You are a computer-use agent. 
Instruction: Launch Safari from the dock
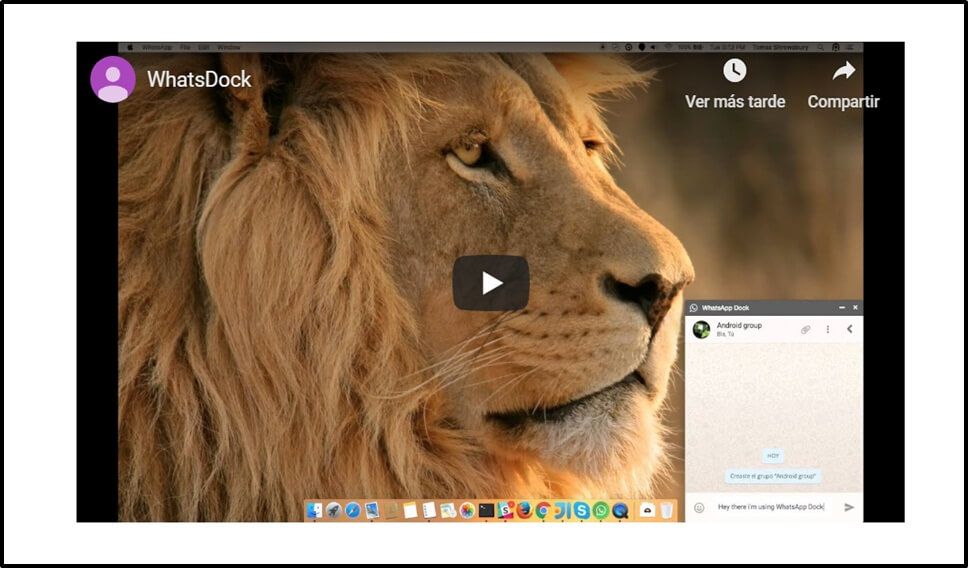point(353,510)
